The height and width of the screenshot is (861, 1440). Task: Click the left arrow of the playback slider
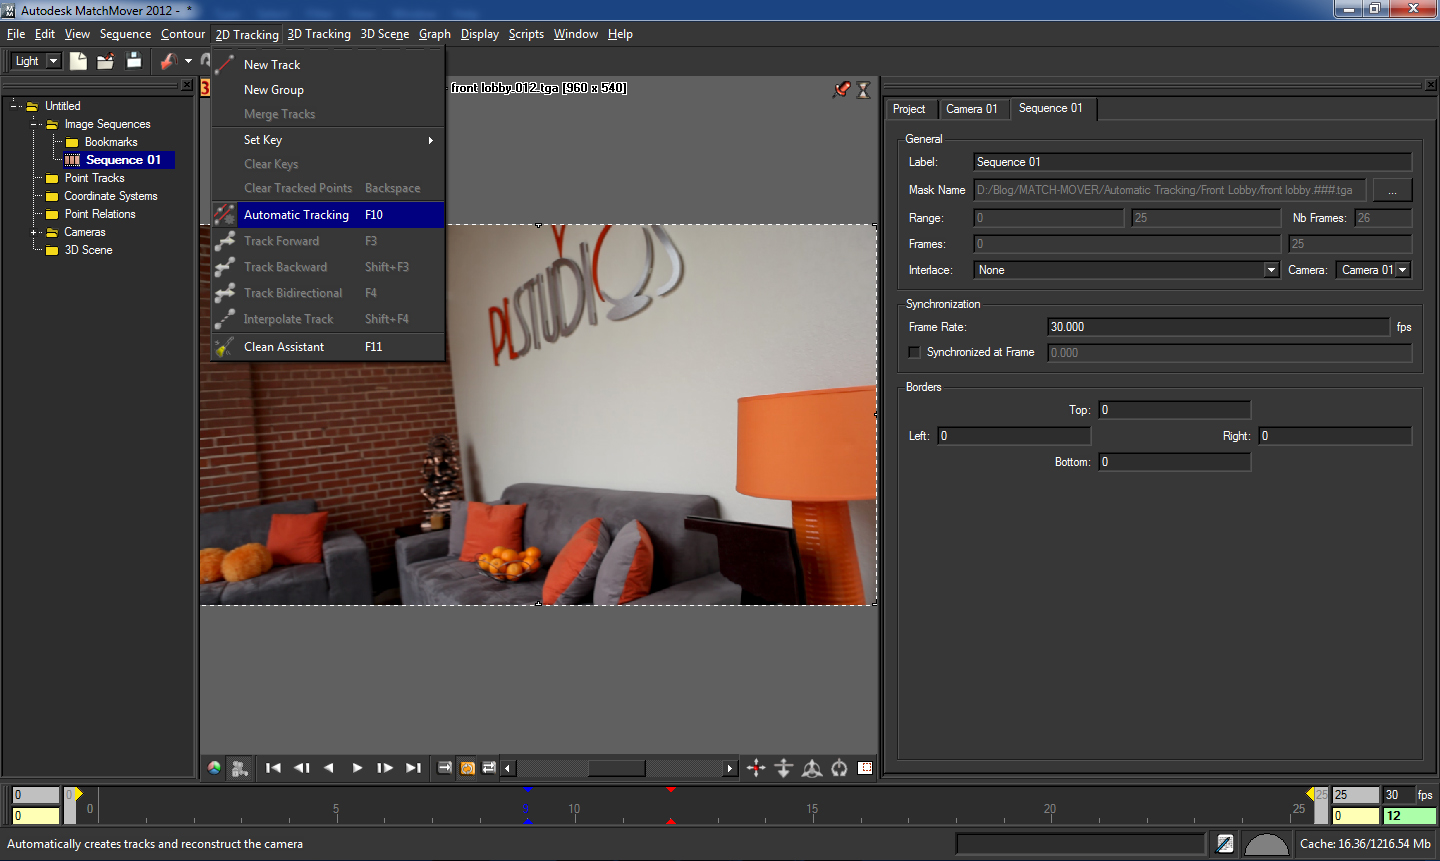pos(508,768)
